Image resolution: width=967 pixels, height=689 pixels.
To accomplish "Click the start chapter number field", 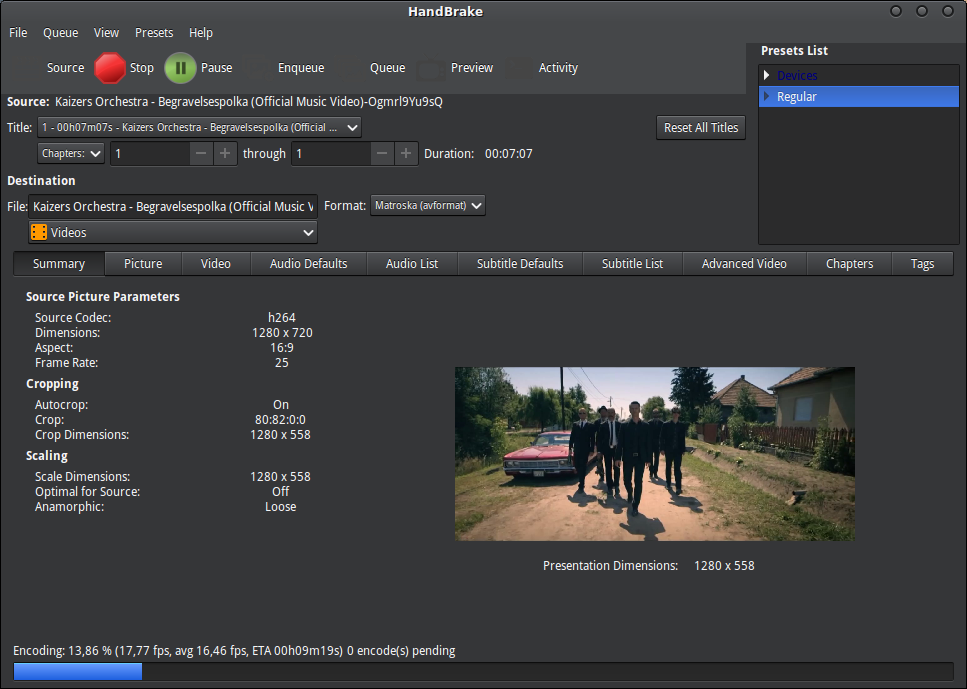I will [150, 154].
